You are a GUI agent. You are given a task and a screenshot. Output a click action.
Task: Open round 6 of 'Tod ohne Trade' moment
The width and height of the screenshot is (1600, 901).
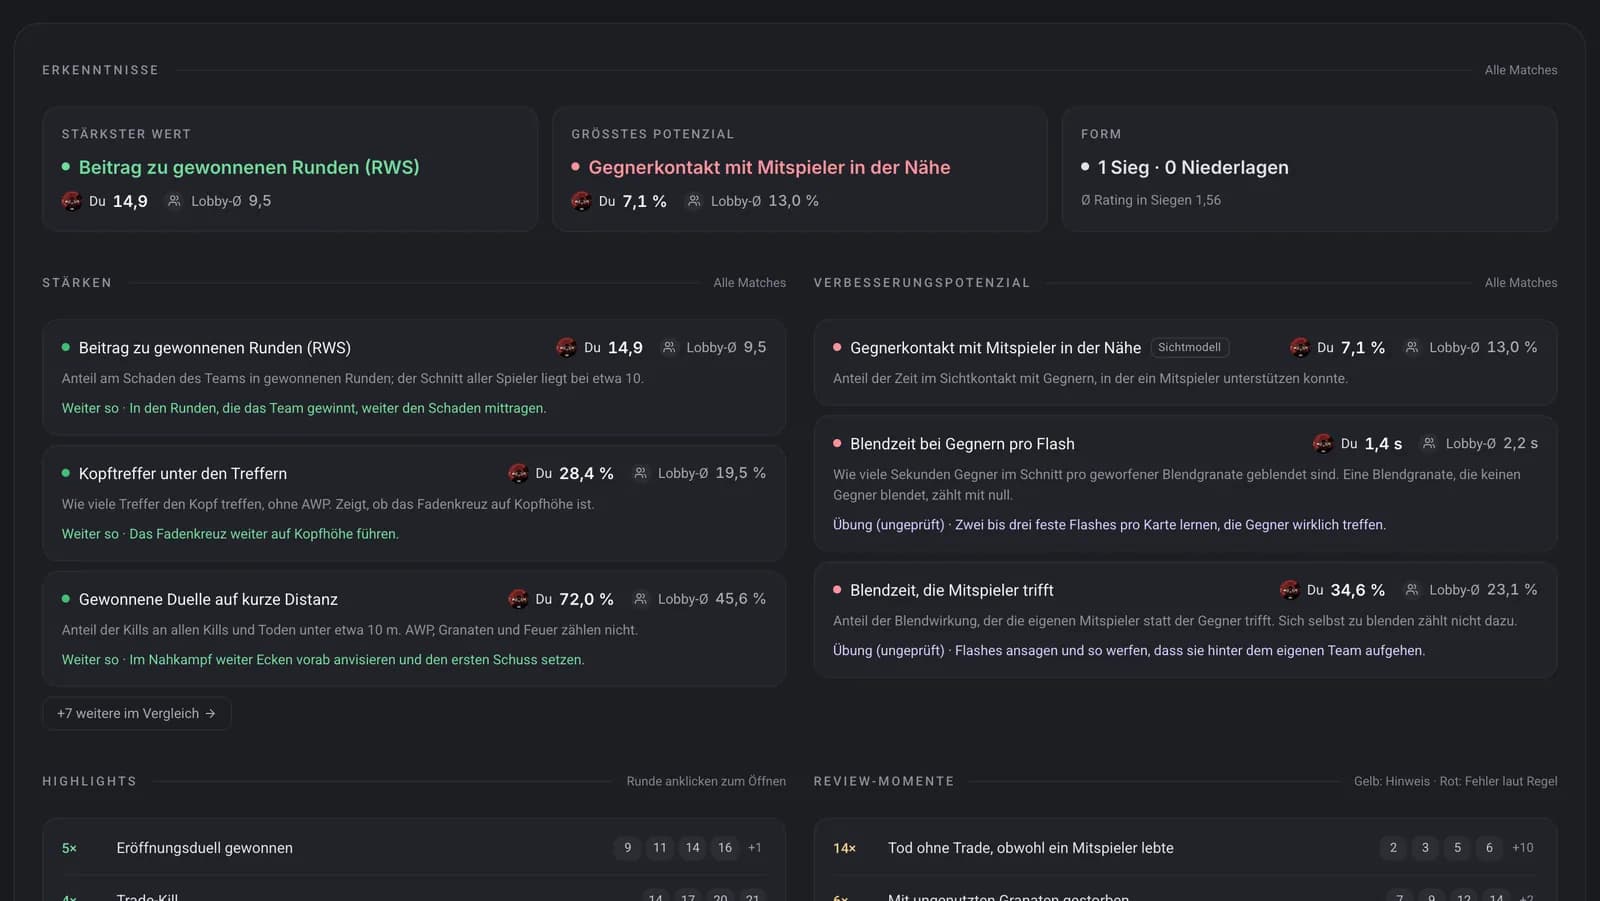click(x=1489, y=847)
